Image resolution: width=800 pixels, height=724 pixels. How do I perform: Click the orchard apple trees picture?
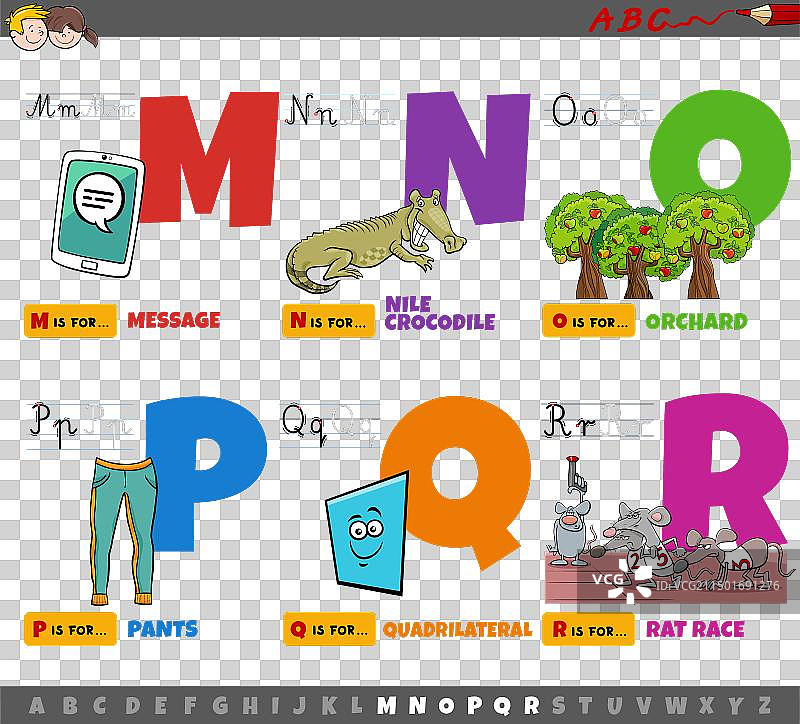tap(648, 242)
